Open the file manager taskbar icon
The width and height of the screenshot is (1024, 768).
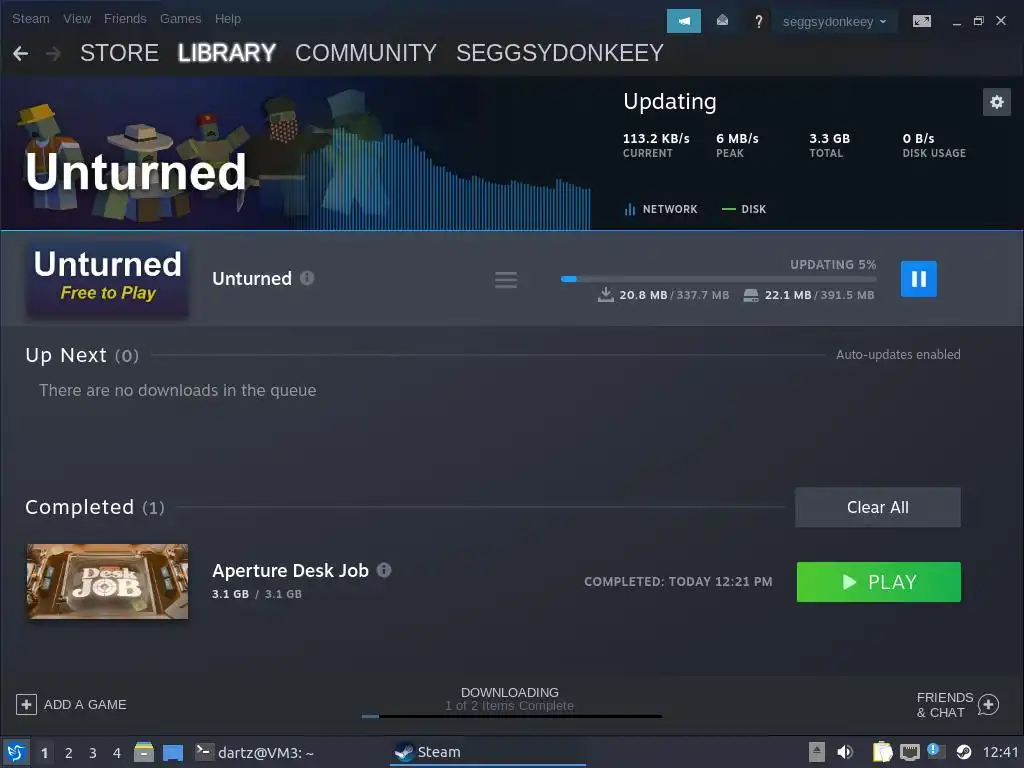pos(144,752)
